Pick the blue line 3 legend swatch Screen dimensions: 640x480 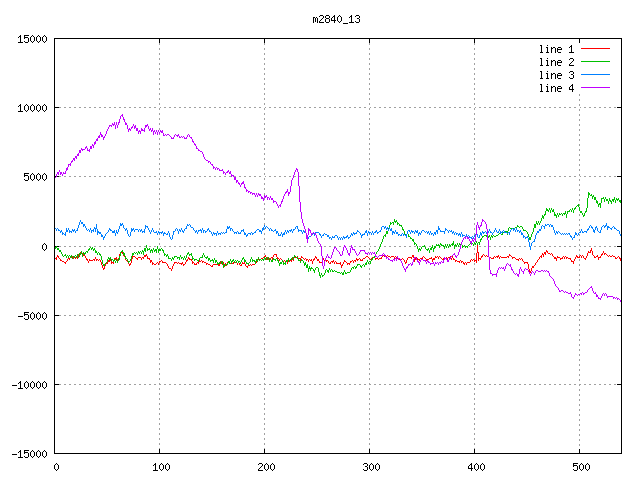click(595, 75)
